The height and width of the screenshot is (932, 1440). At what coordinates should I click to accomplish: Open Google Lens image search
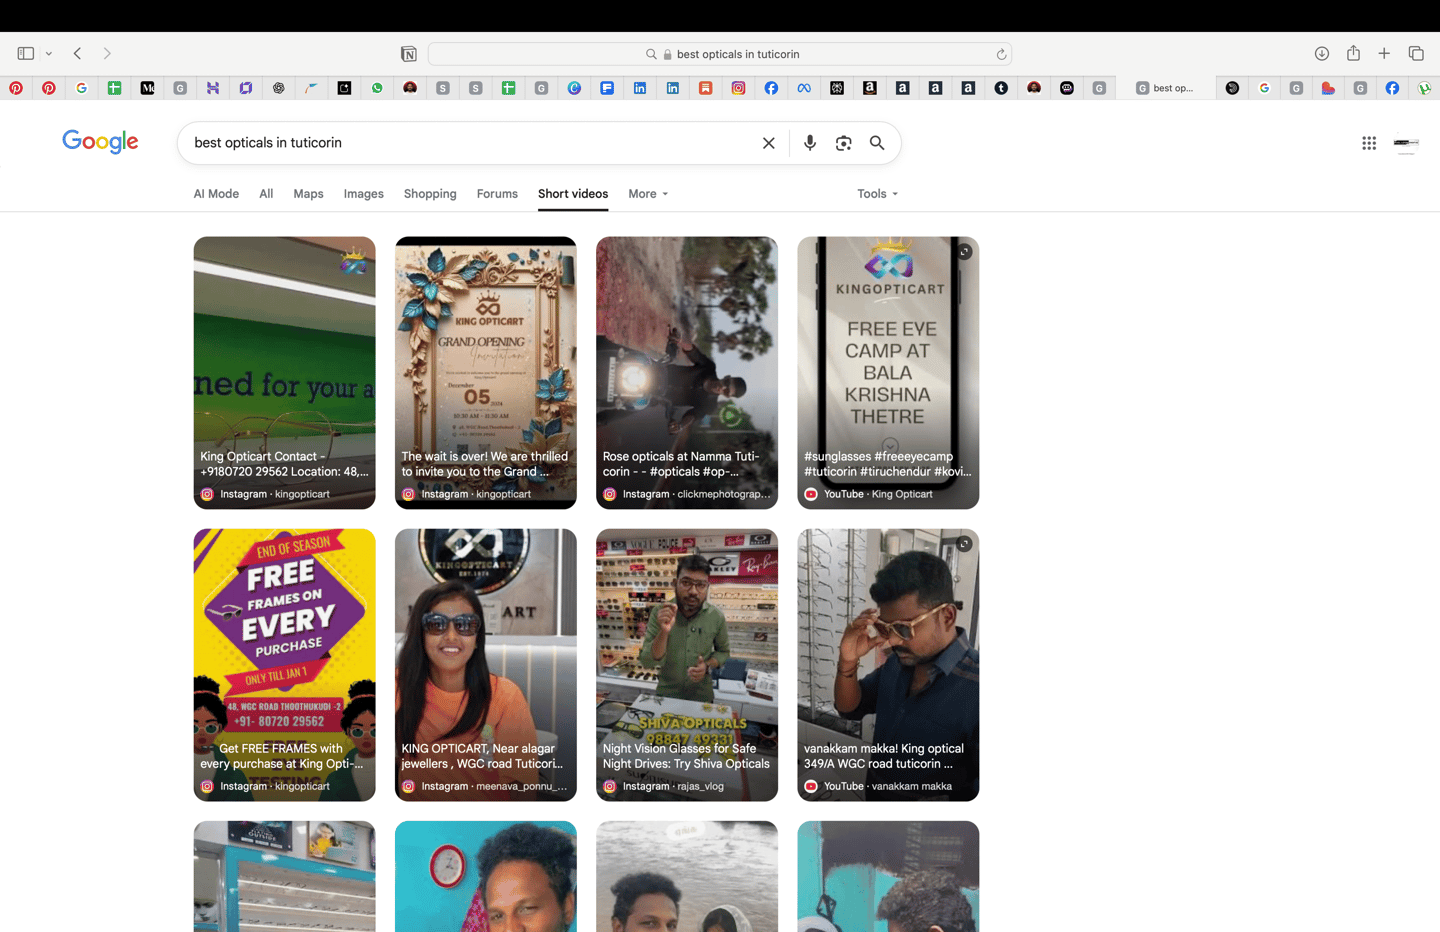(x=843, y=143)
